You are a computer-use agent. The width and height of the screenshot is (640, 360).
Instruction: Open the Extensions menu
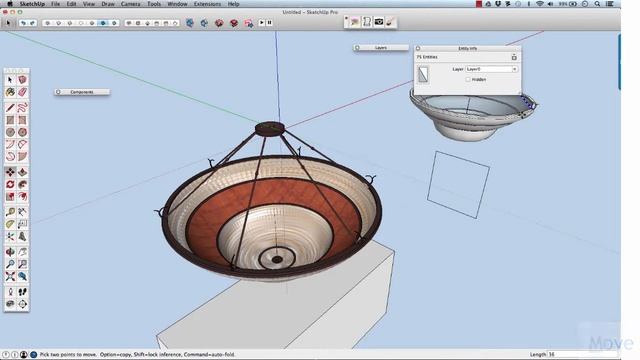pyautogui.click(x=207, y=4)
